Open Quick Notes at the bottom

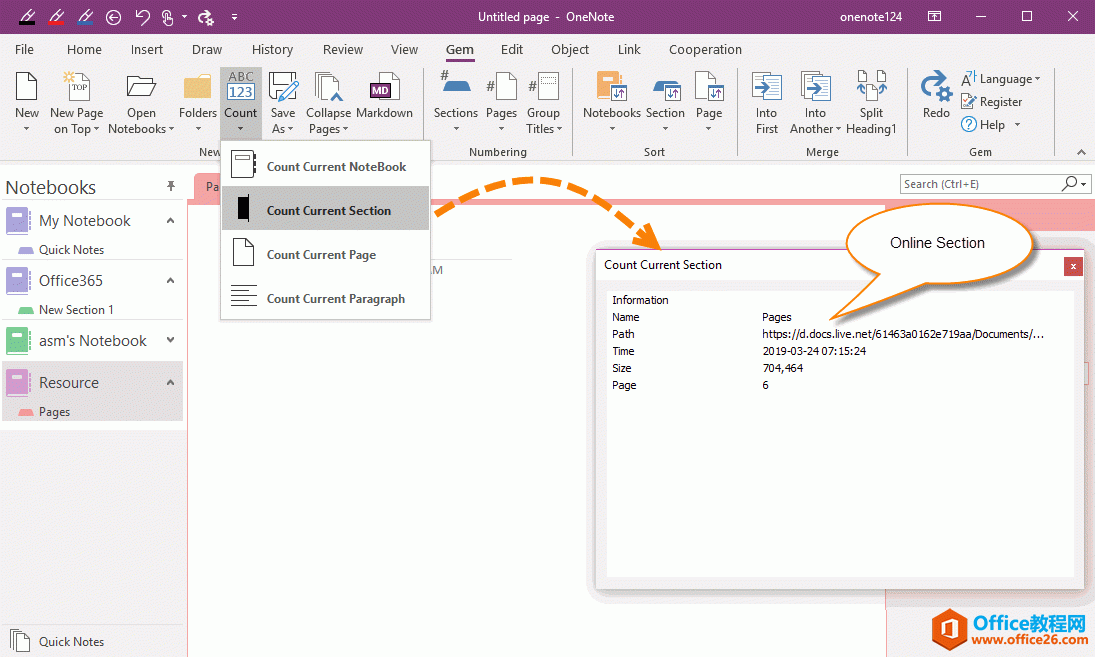(69, 641)
